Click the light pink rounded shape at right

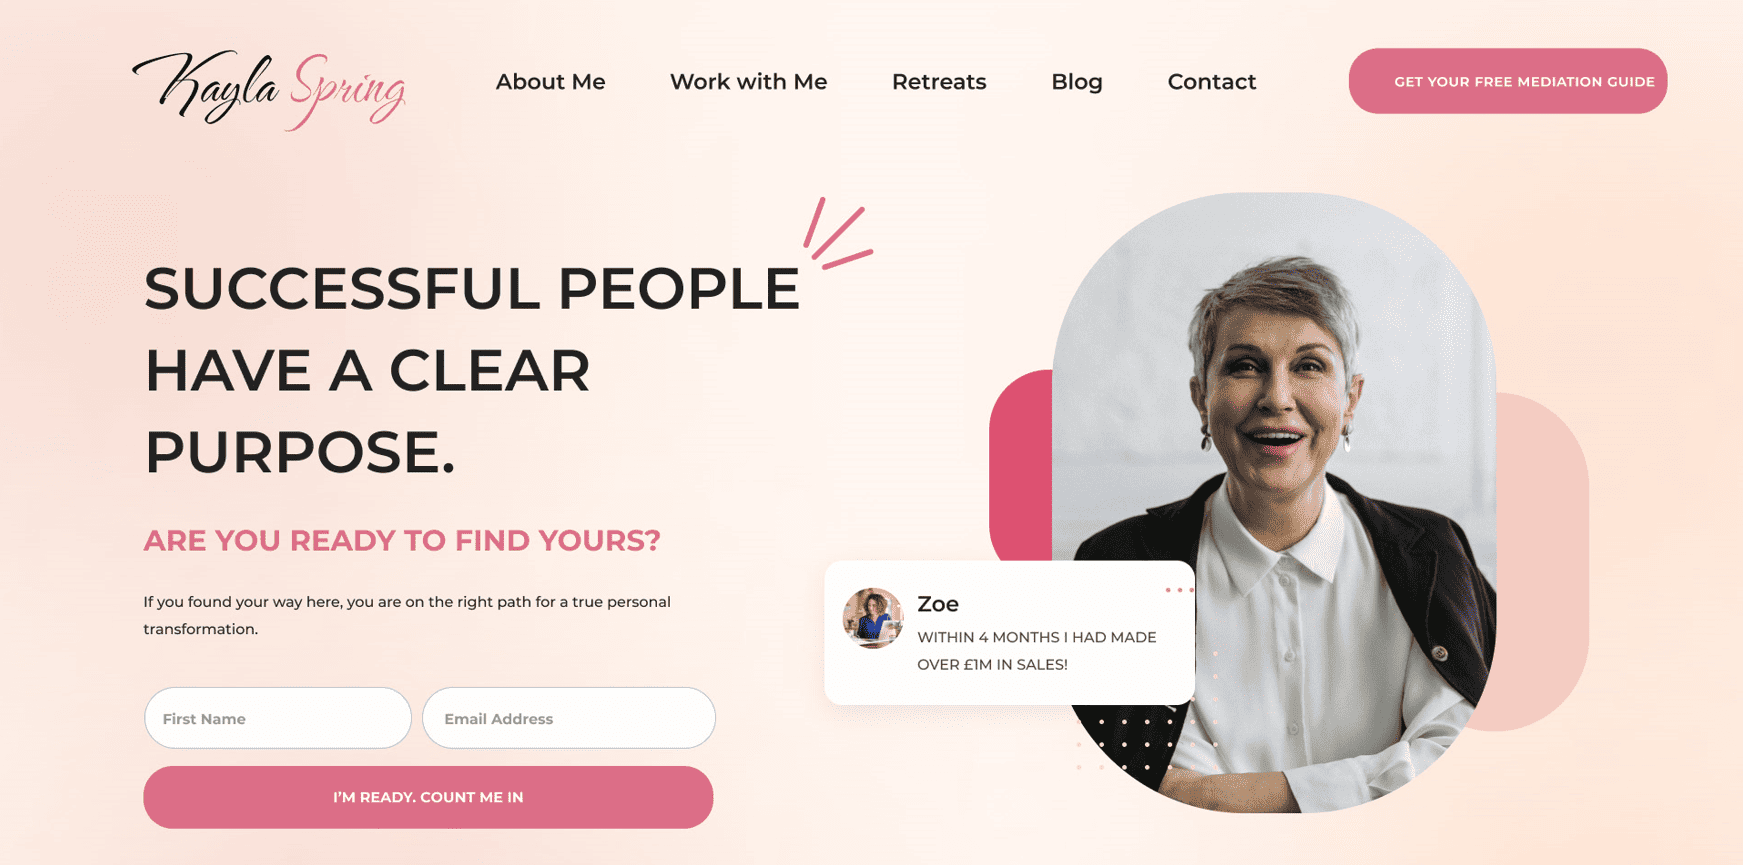[1543, 560]
